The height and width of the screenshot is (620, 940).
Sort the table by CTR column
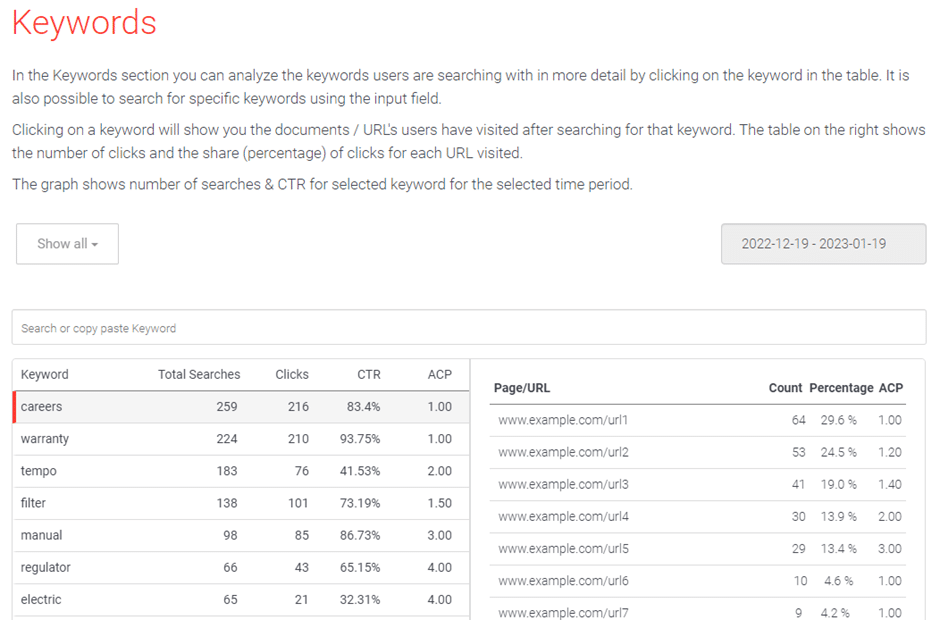pos(368,374)
